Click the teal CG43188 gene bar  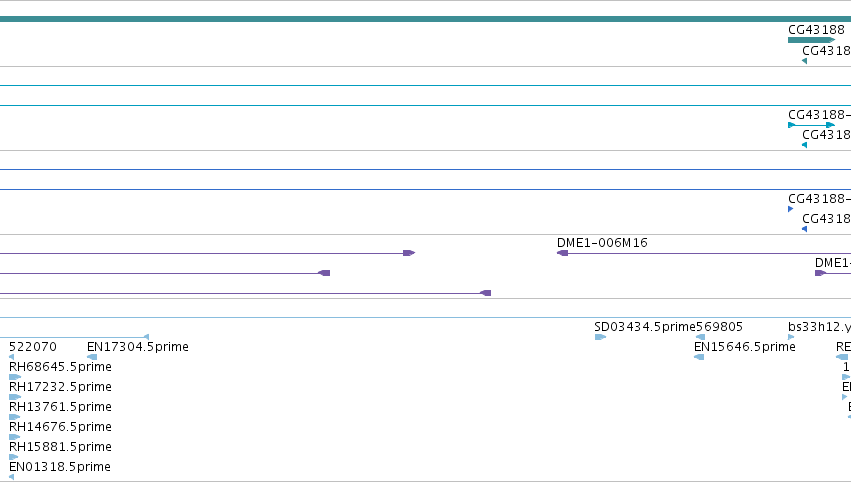pos(811,40)
